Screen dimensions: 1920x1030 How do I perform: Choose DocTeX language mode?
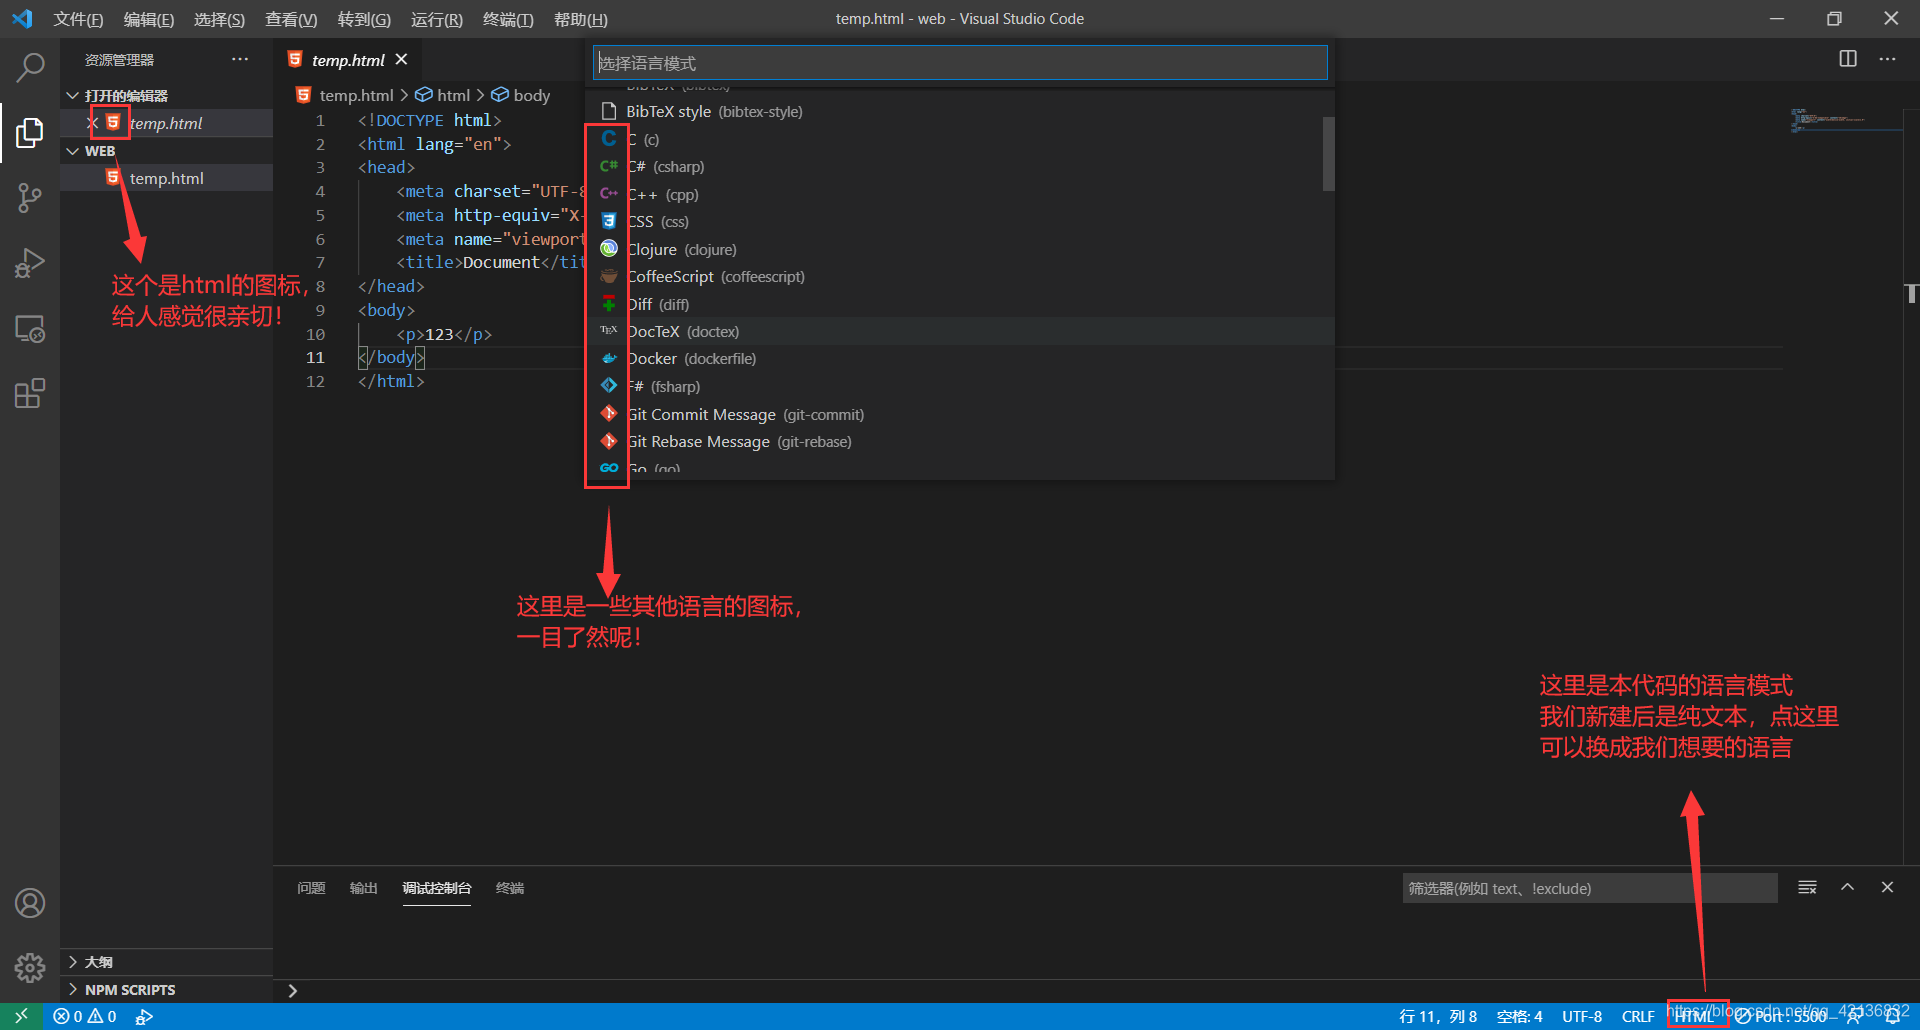pyautogui.click(x=960, y=331)
